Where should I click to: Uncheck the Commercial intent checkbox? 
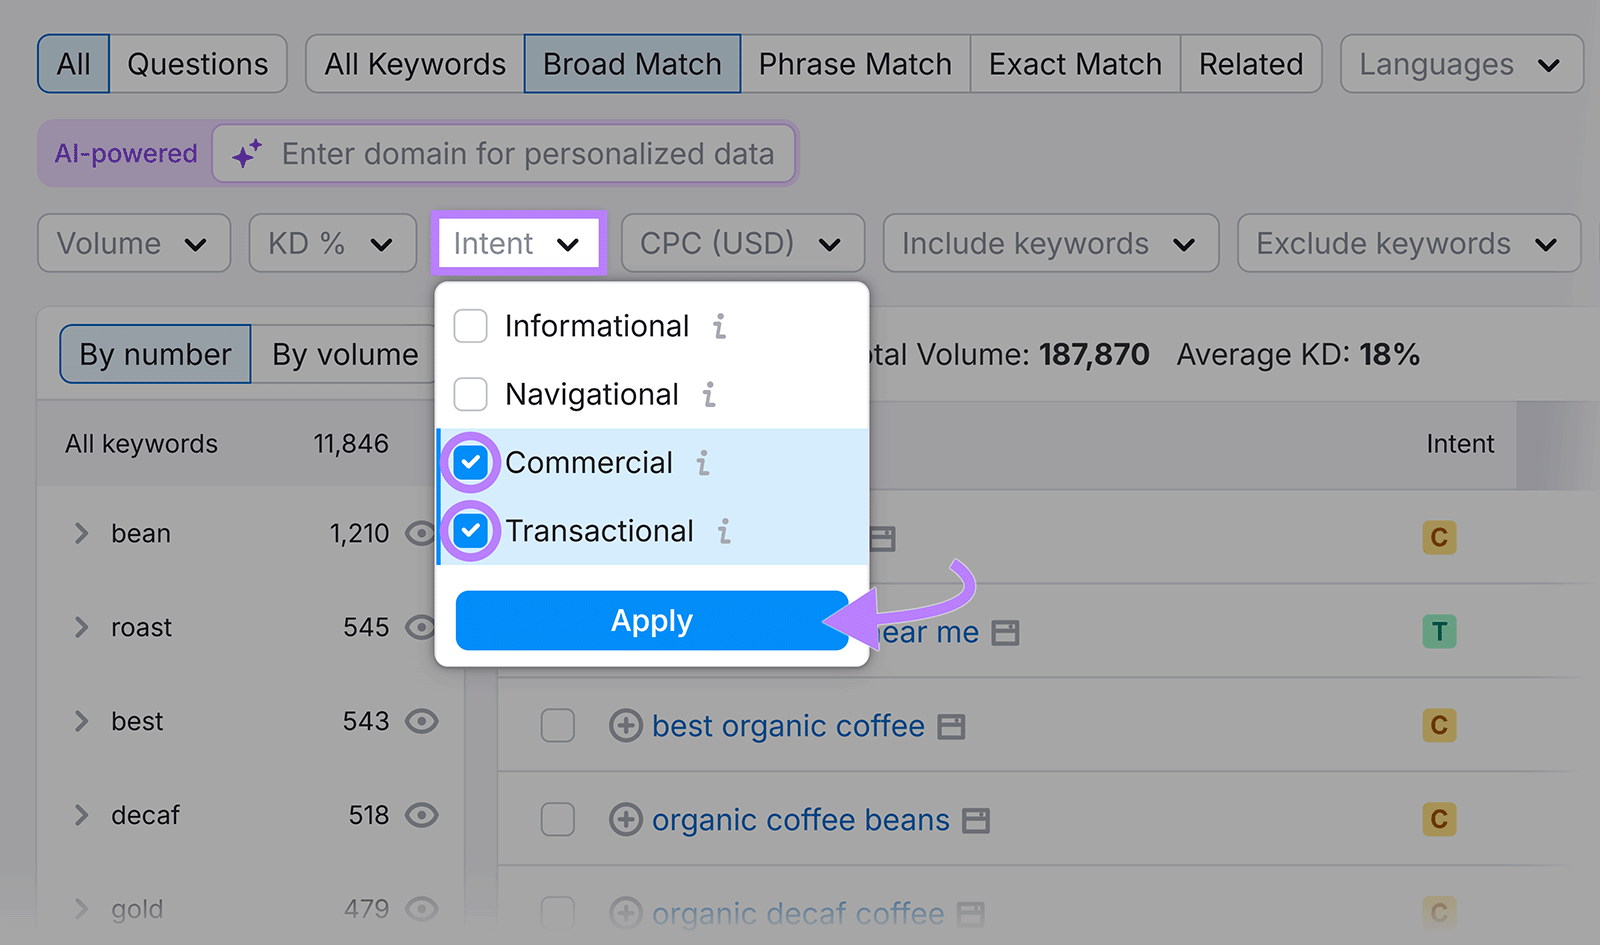point(470,462)
